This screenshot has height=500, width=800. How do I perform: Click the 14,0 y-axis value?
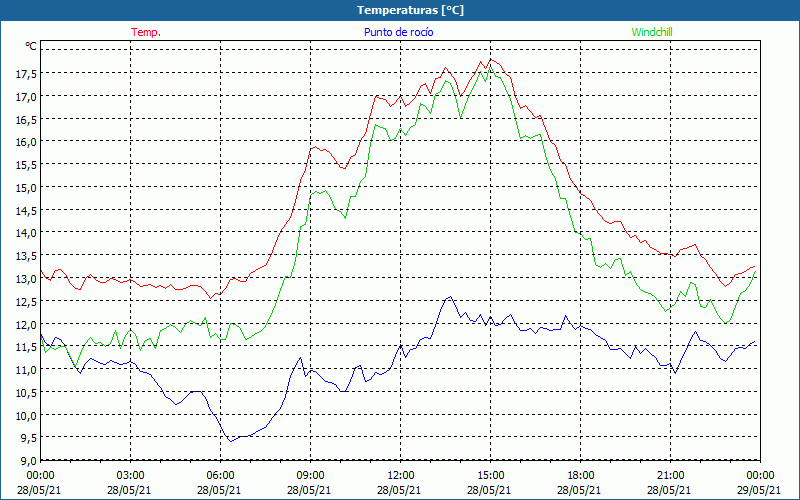pyautogui.click(x=26, y=234)
